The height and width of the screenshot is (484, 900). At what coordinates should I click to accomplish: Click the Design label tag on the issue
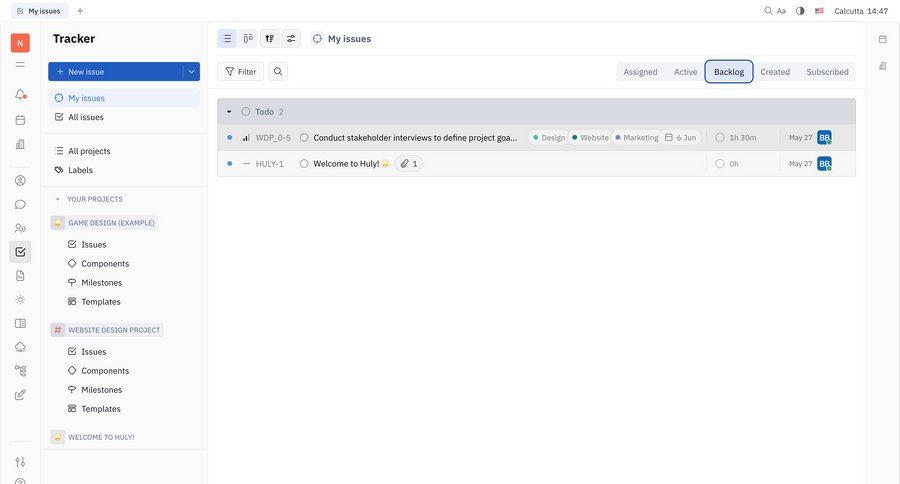tap(549, 138)
